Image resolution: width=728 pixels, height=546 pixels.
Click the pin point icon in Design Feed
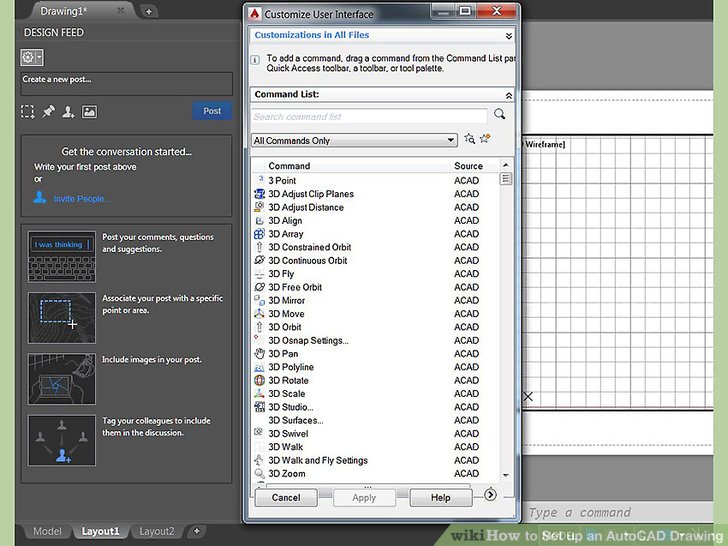(48, 111)
